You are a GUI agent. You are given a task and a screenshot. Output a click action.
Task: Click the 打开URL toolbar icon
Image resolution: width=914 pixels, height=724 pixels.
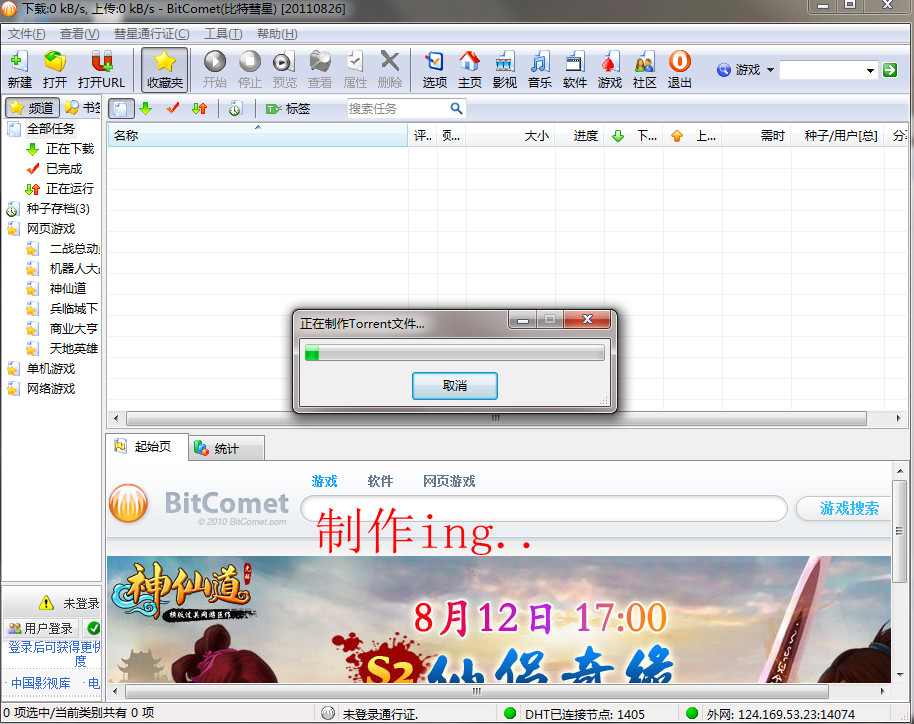[101, 69]
